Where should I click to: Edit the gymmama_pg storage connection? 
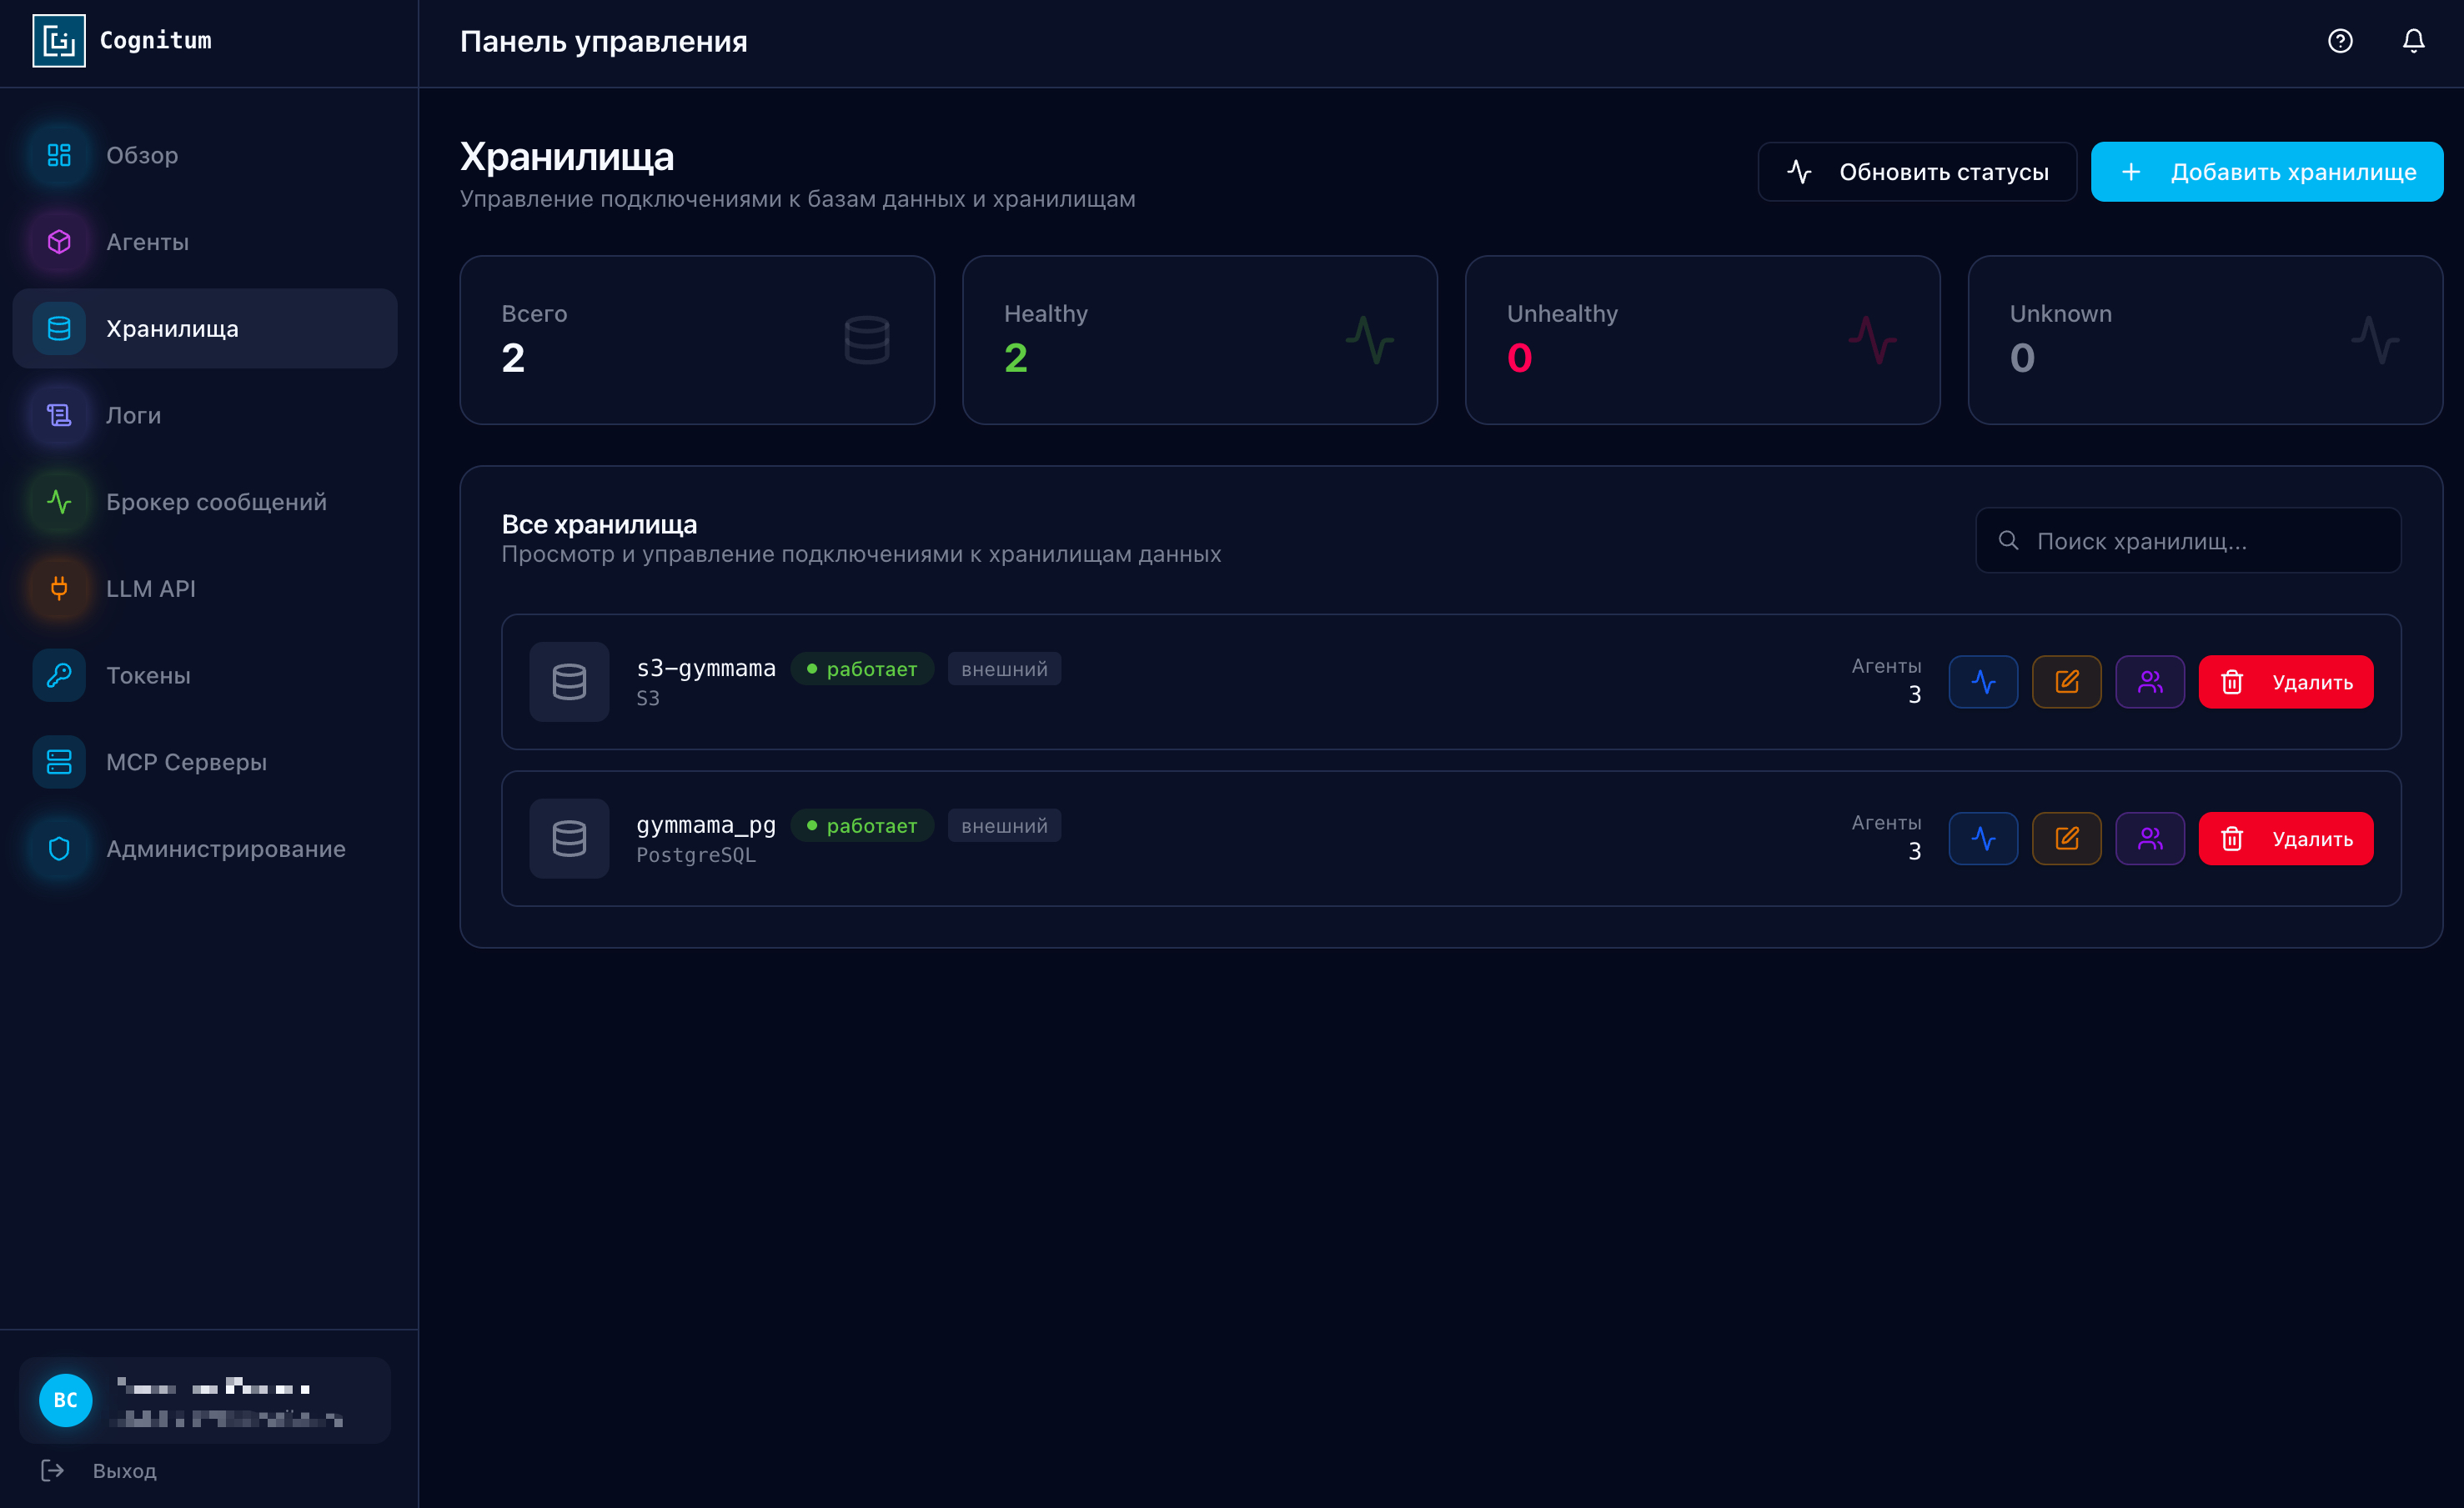pos(2067,838)
